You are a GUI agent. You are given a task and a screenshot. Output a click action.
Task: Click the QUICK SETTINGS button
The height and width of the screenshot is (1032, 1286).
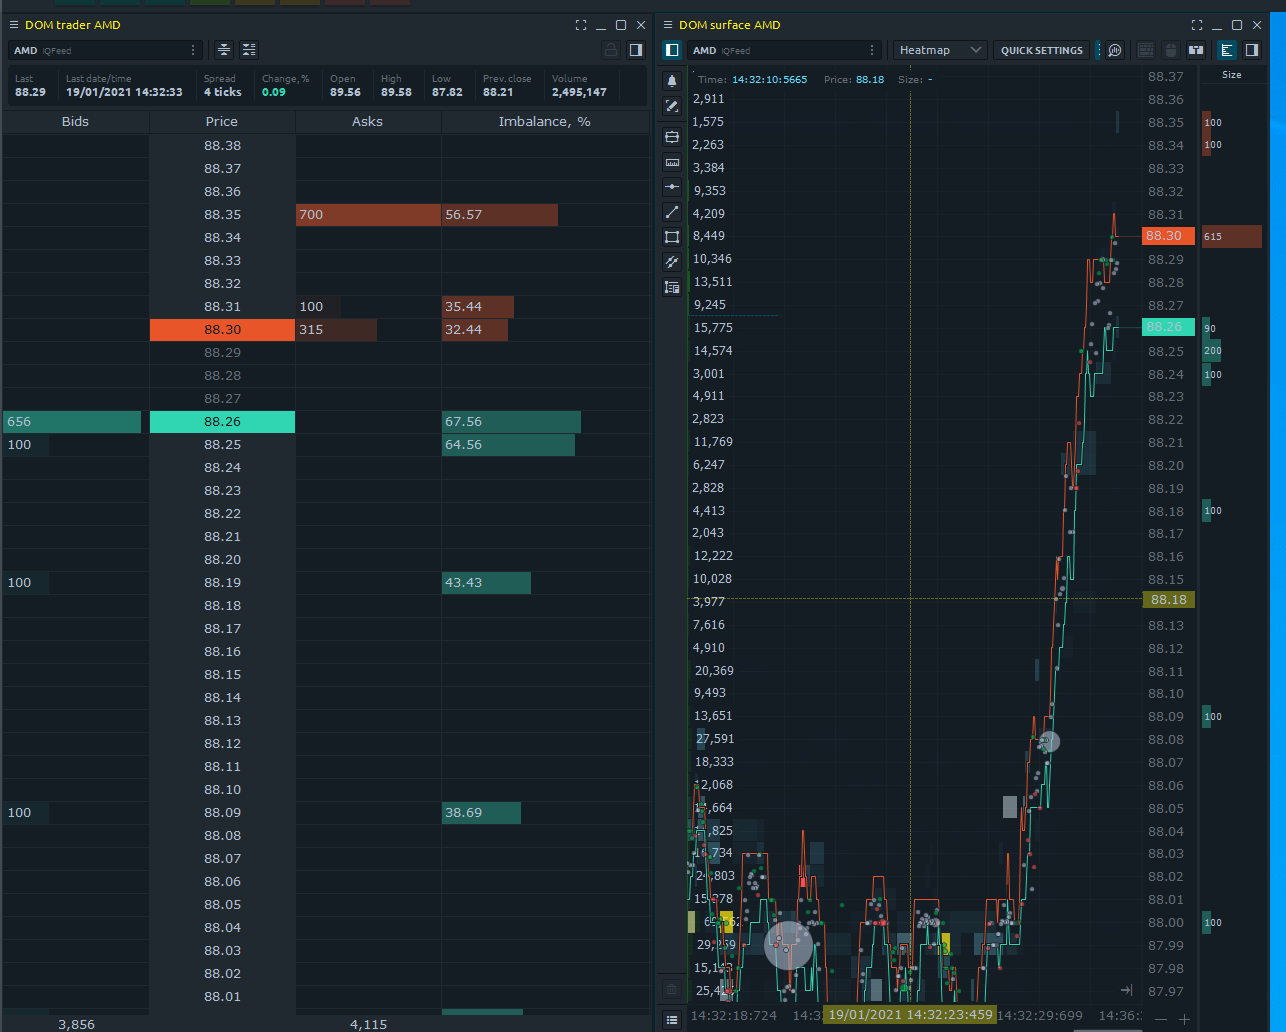pyautogui.click(x=1042, y=50)
